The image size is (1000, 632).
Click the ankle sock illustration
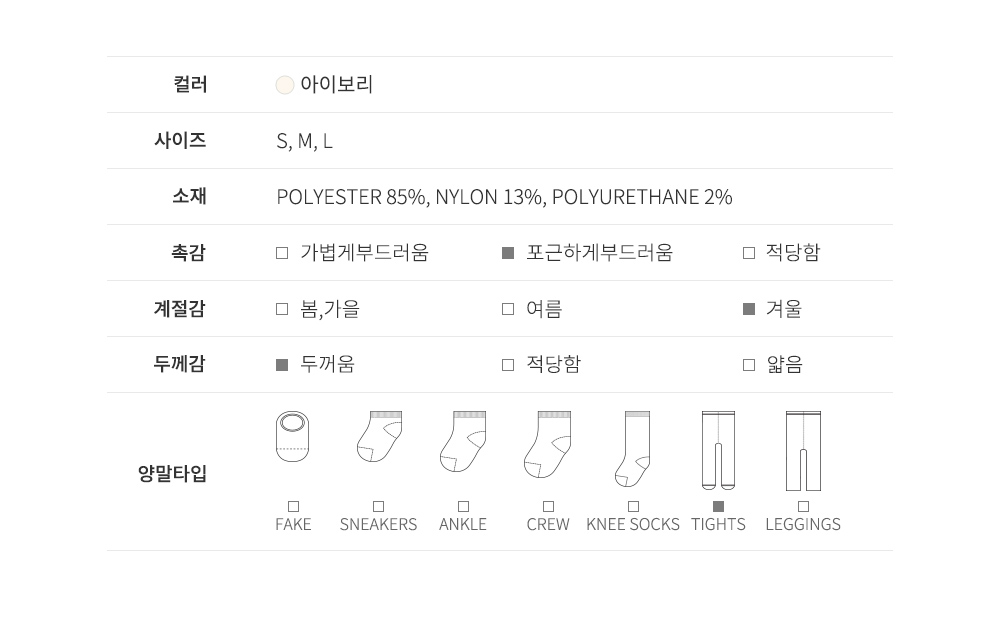[x=463, y=441]
